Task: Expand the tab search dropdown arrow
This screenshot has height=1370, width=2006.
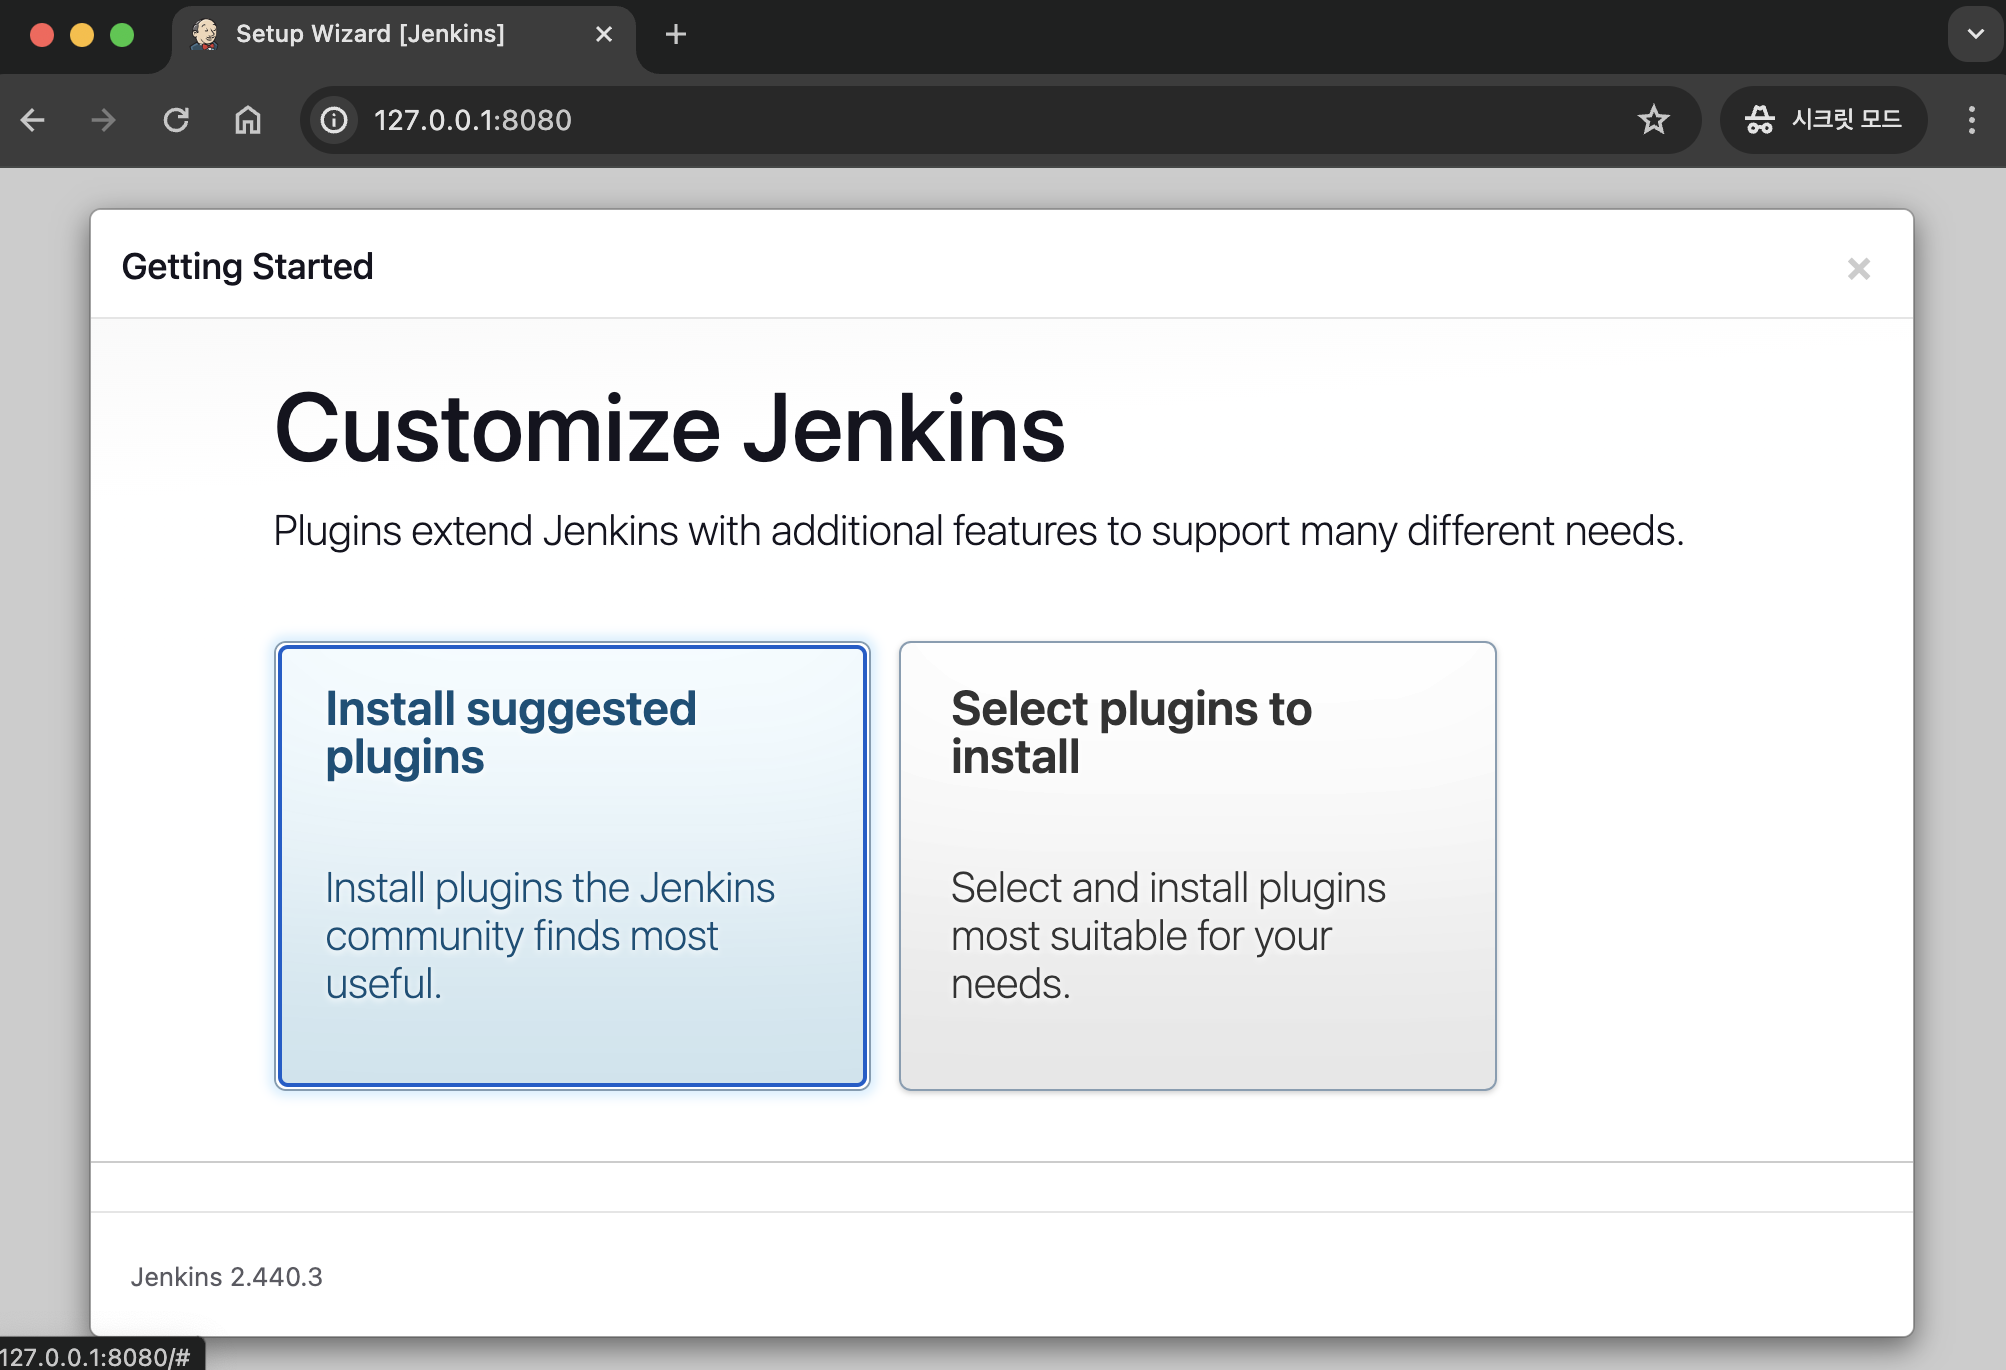Action: coord(1975,34)
